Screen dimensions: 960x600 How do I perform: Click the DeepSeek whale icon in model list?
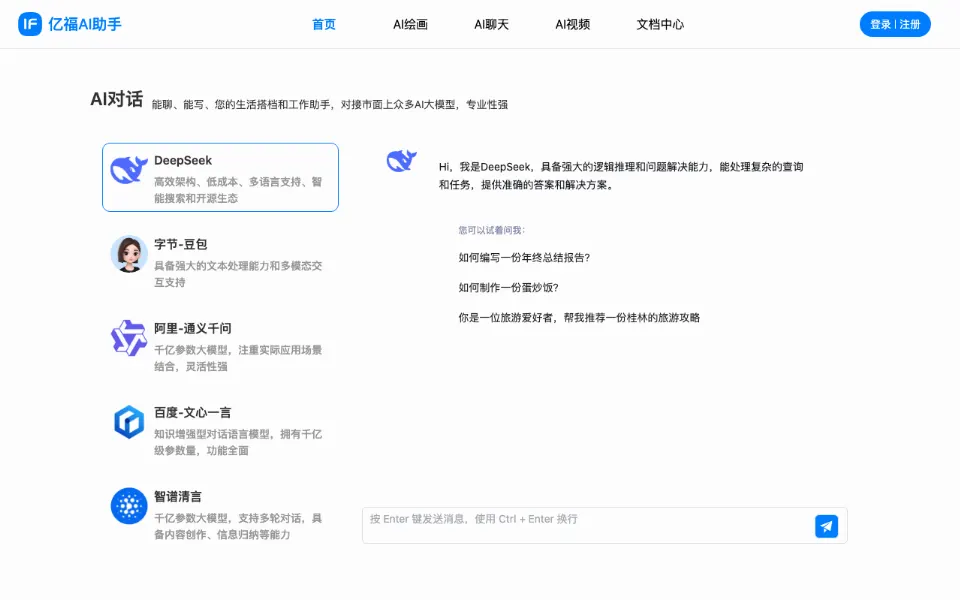click(129, 170)
